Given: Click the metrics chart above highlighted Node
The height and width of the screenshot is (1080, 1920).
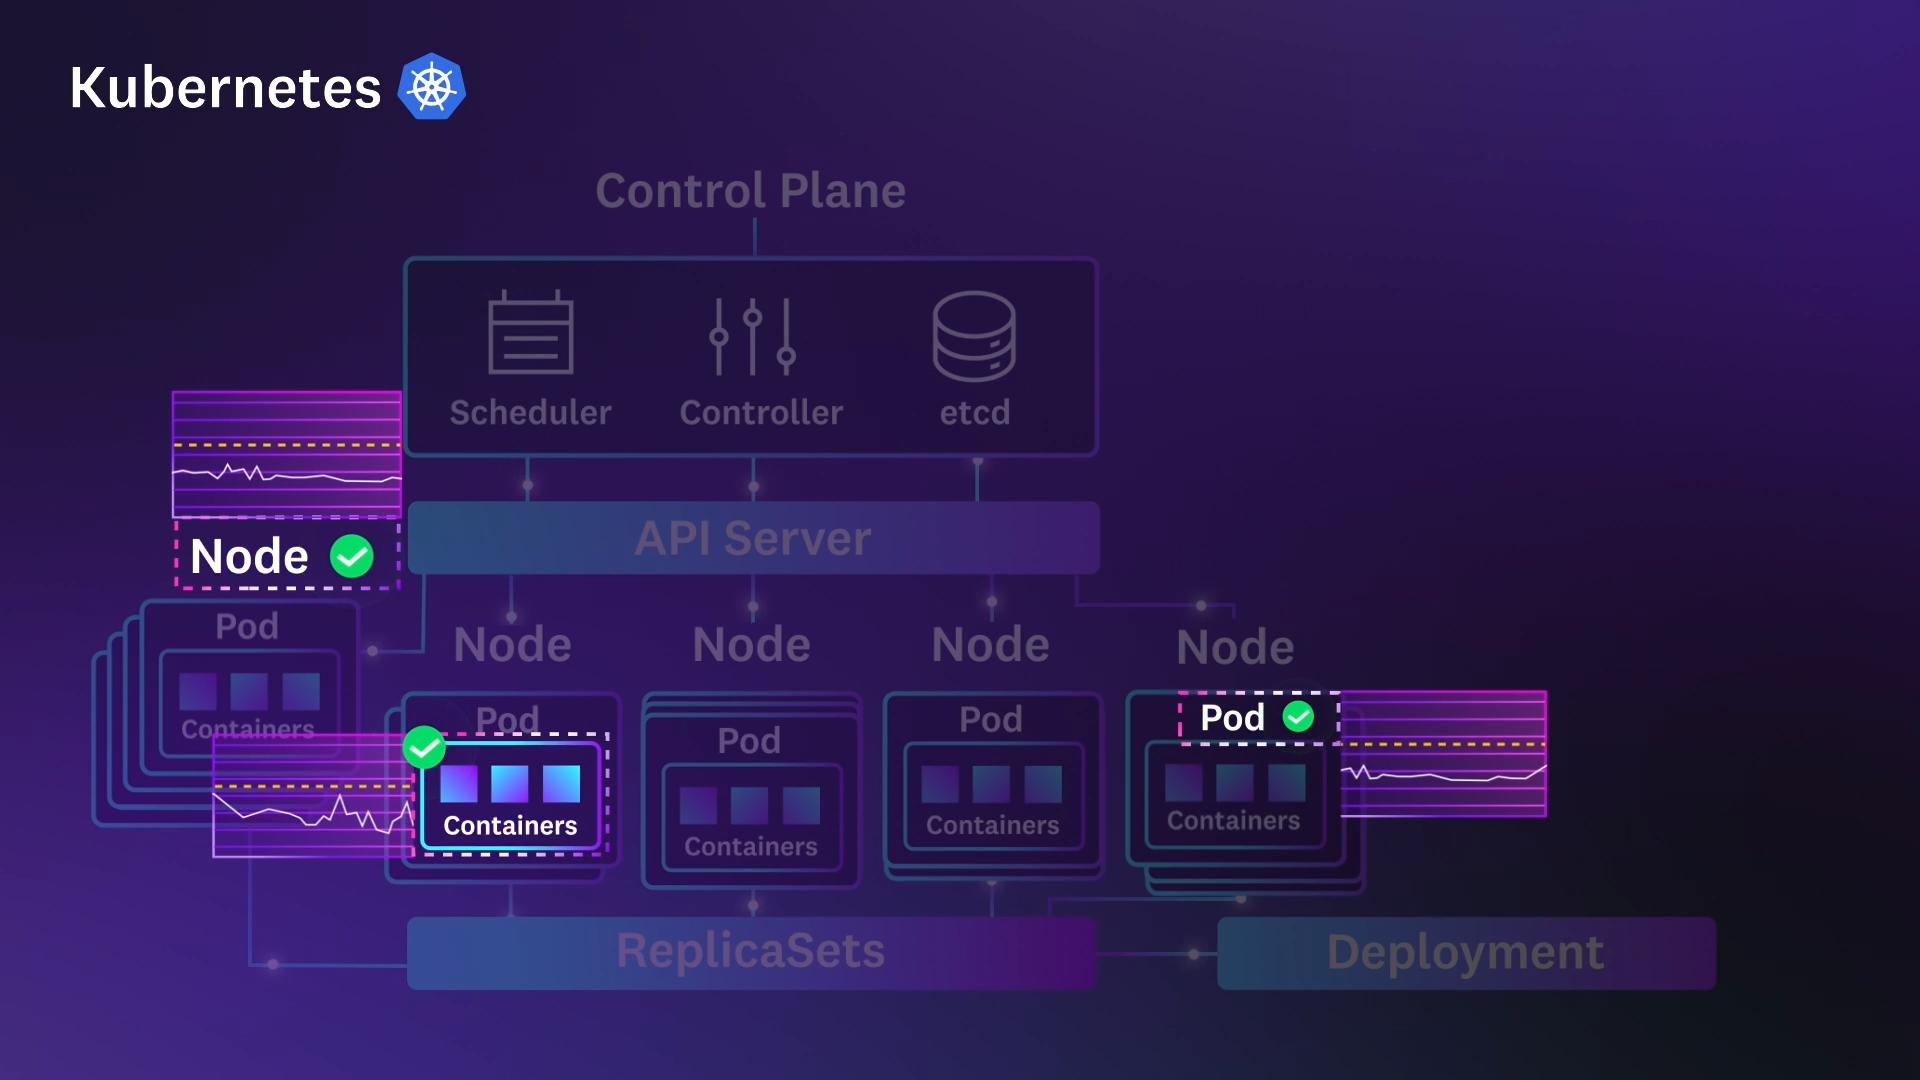Looking at the screenshot, I should tap(287, 453).
